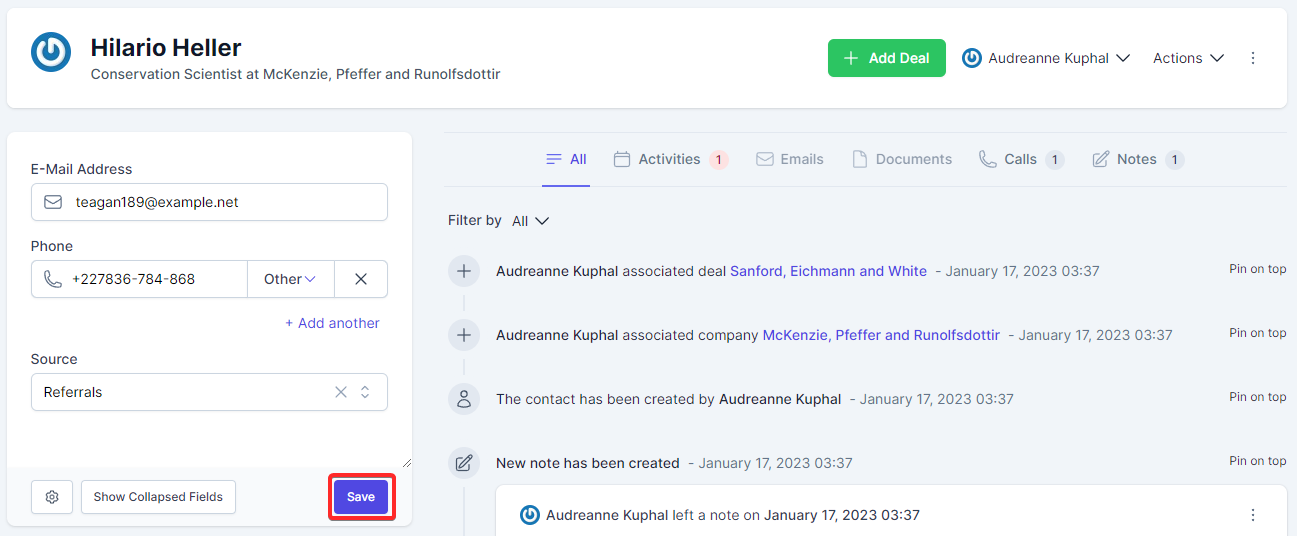Open the phone type Other dropdown
This screenshot has width=1297, height=536.
click(x=290, y=280)
